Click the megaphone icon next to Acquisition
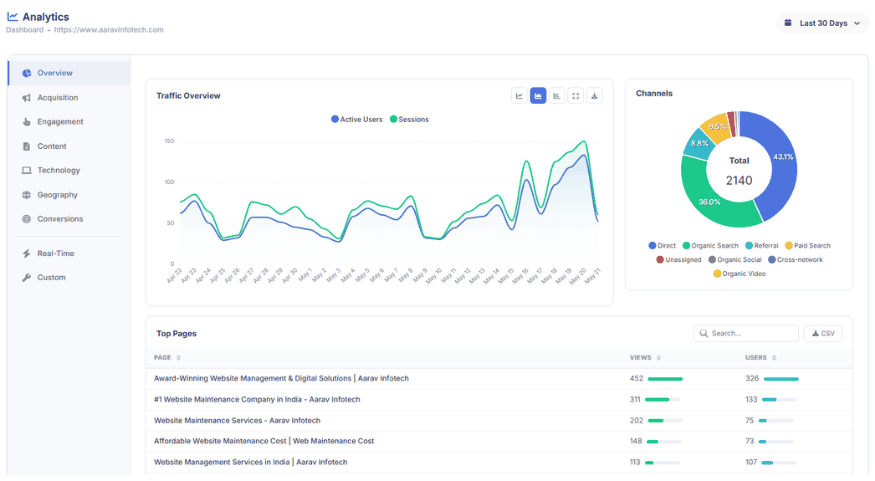 click(26, 98)
